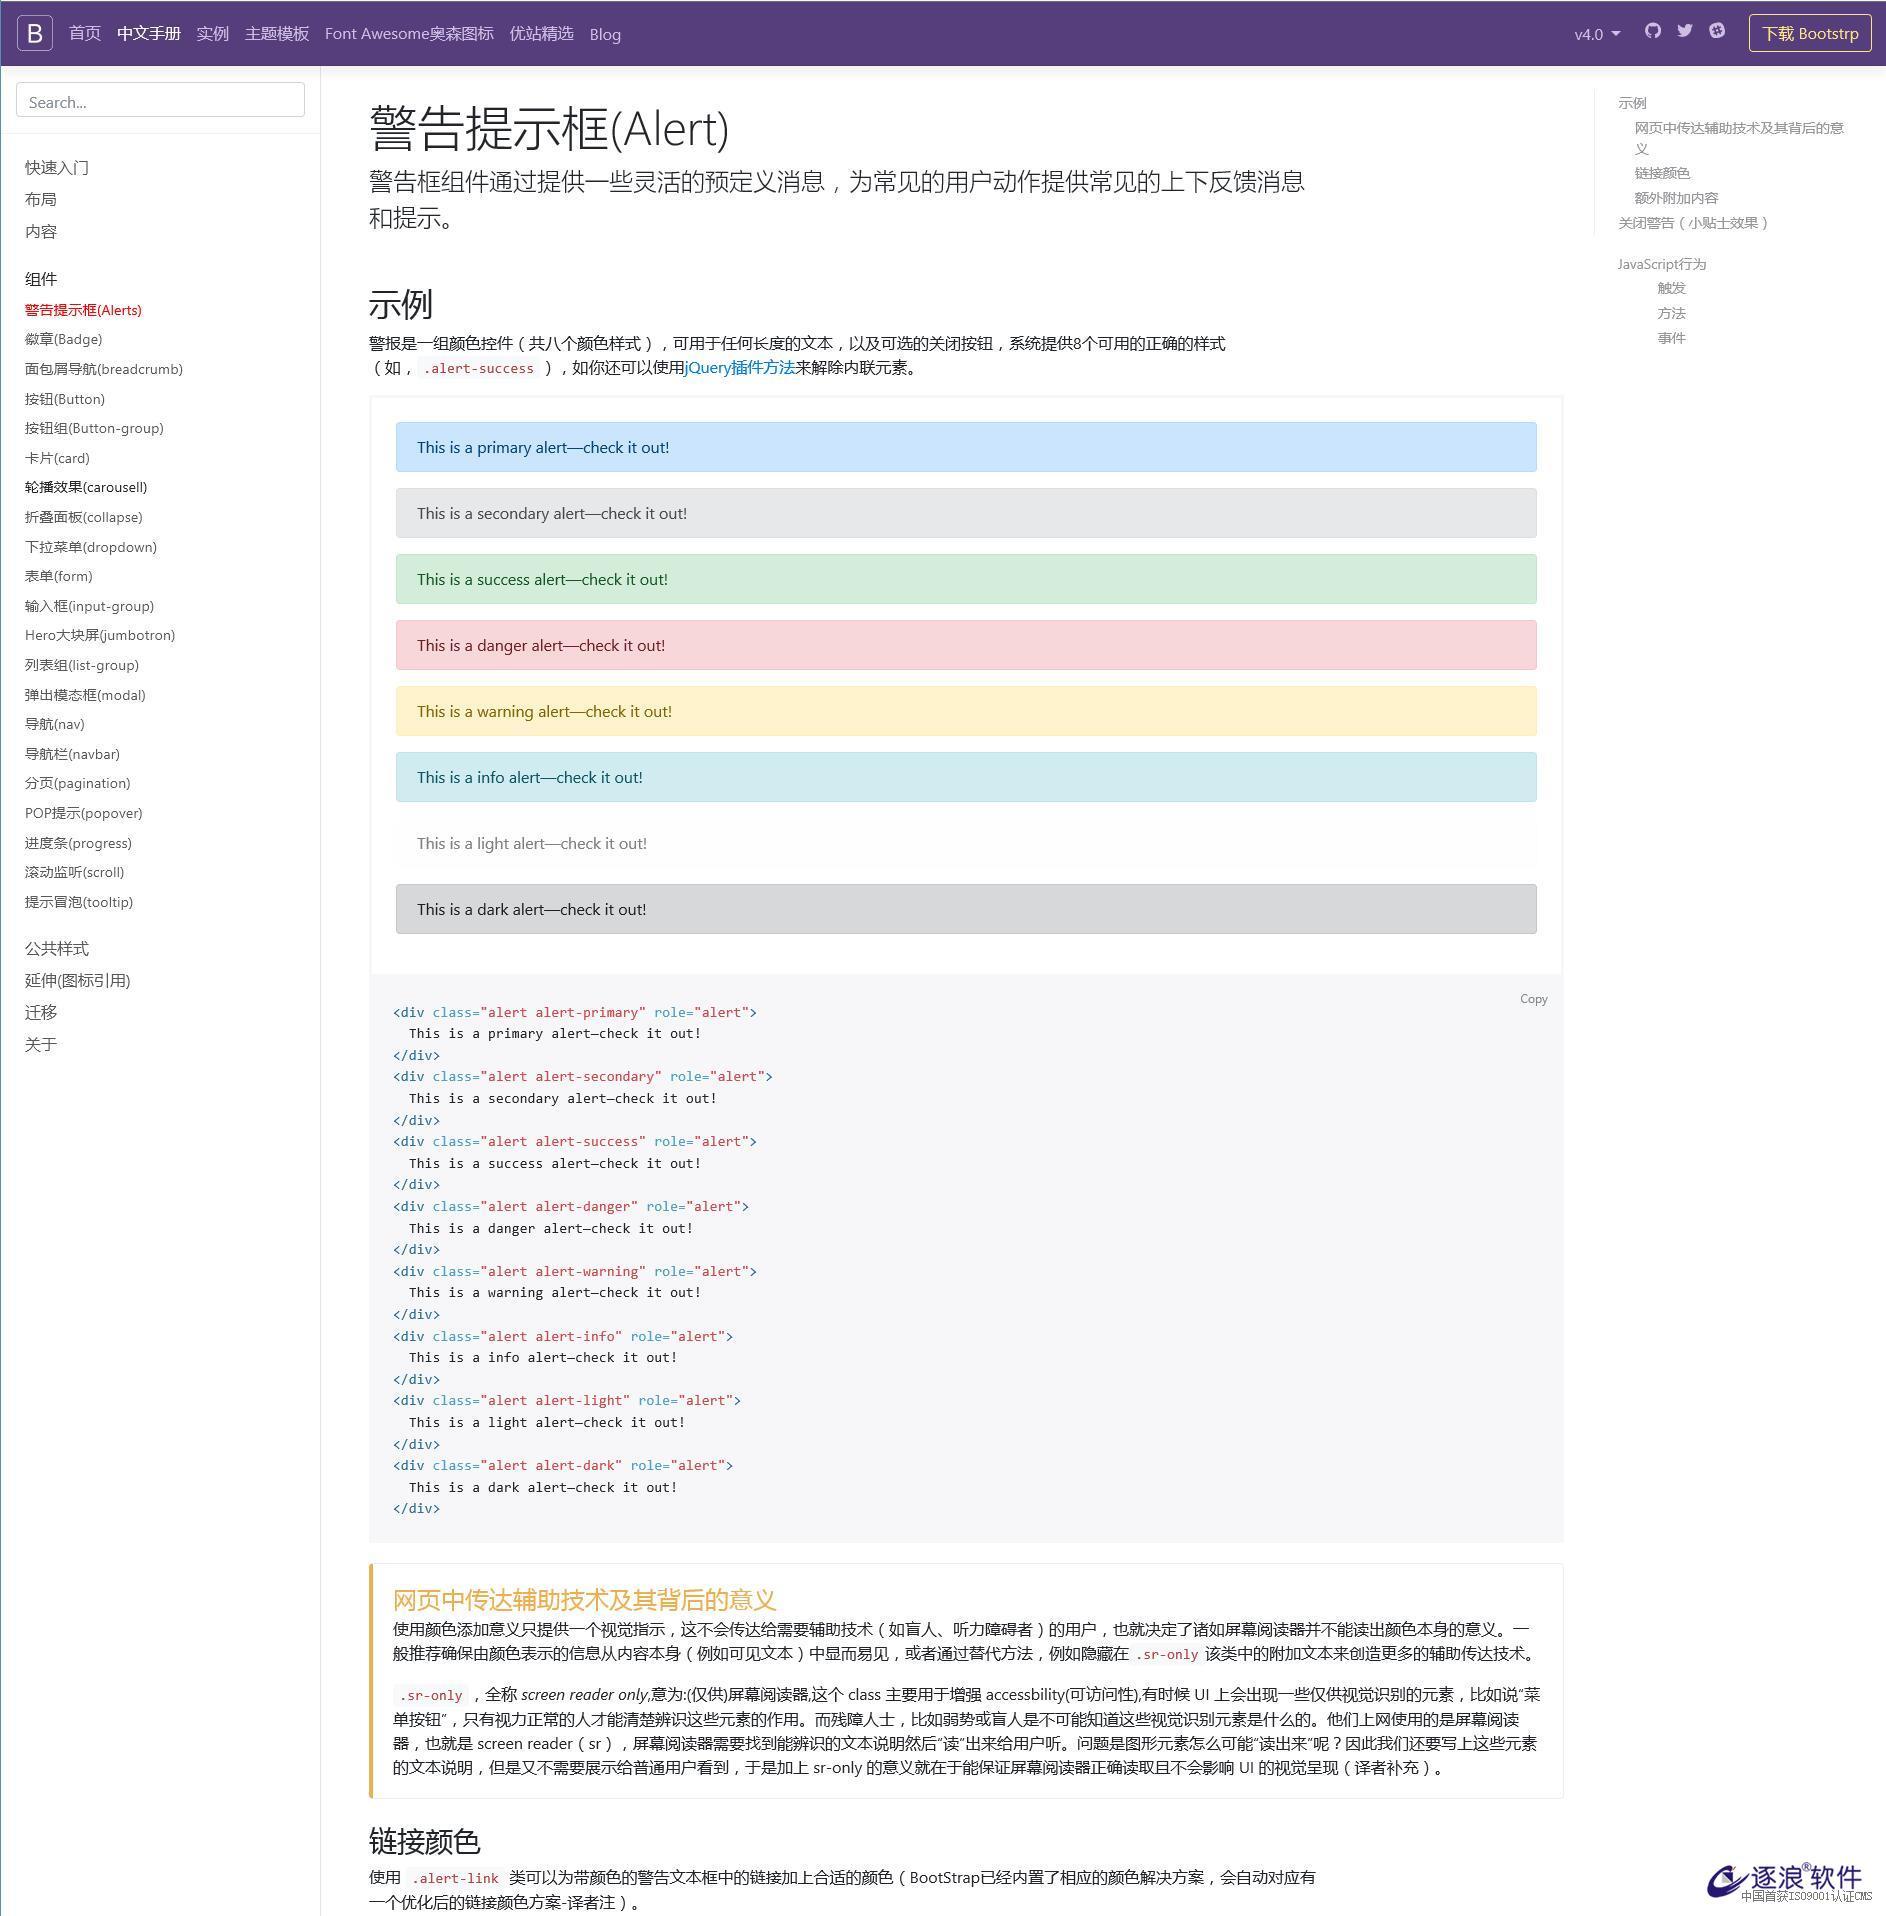Open 导航栏(navbar) sidebar link

(x=72, y=754)
